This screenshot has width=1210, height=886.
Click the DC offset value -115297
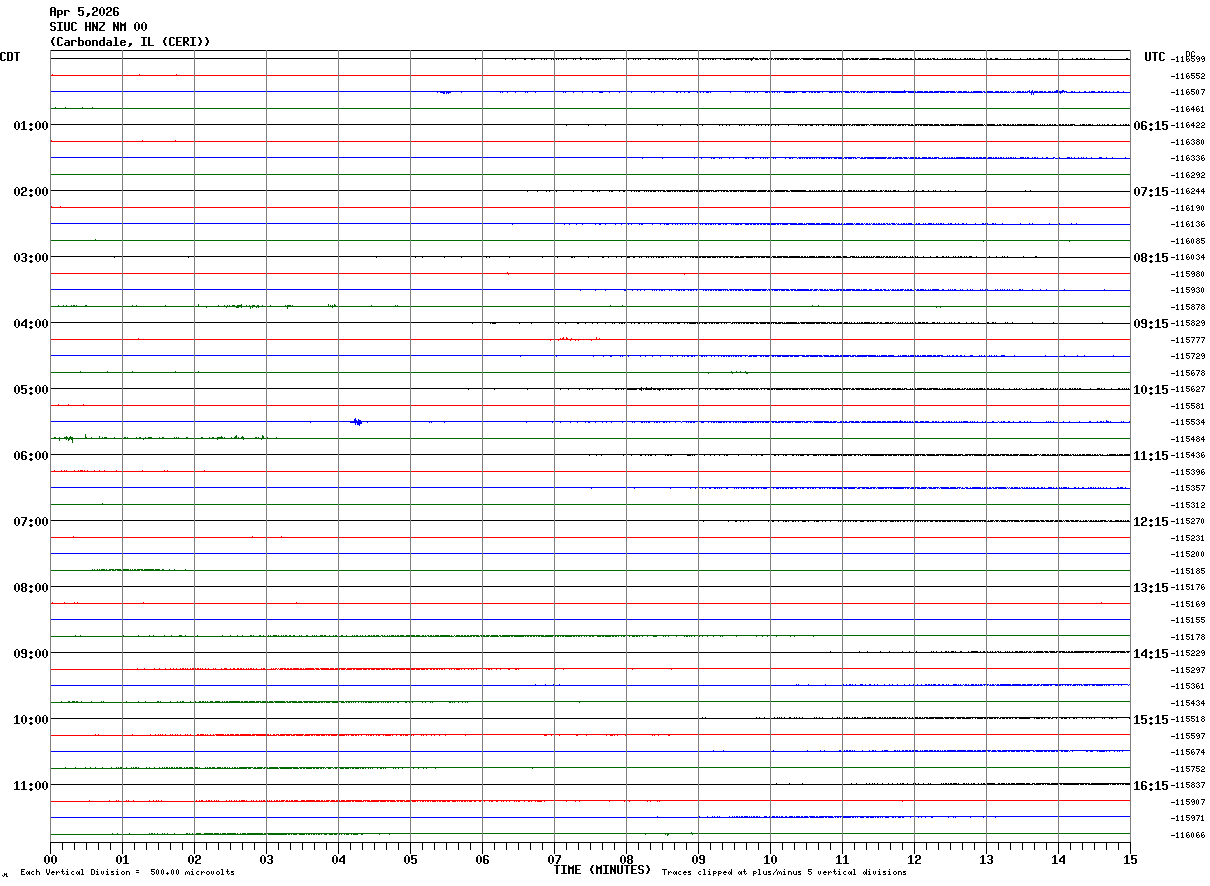[x=1188, y=670]
